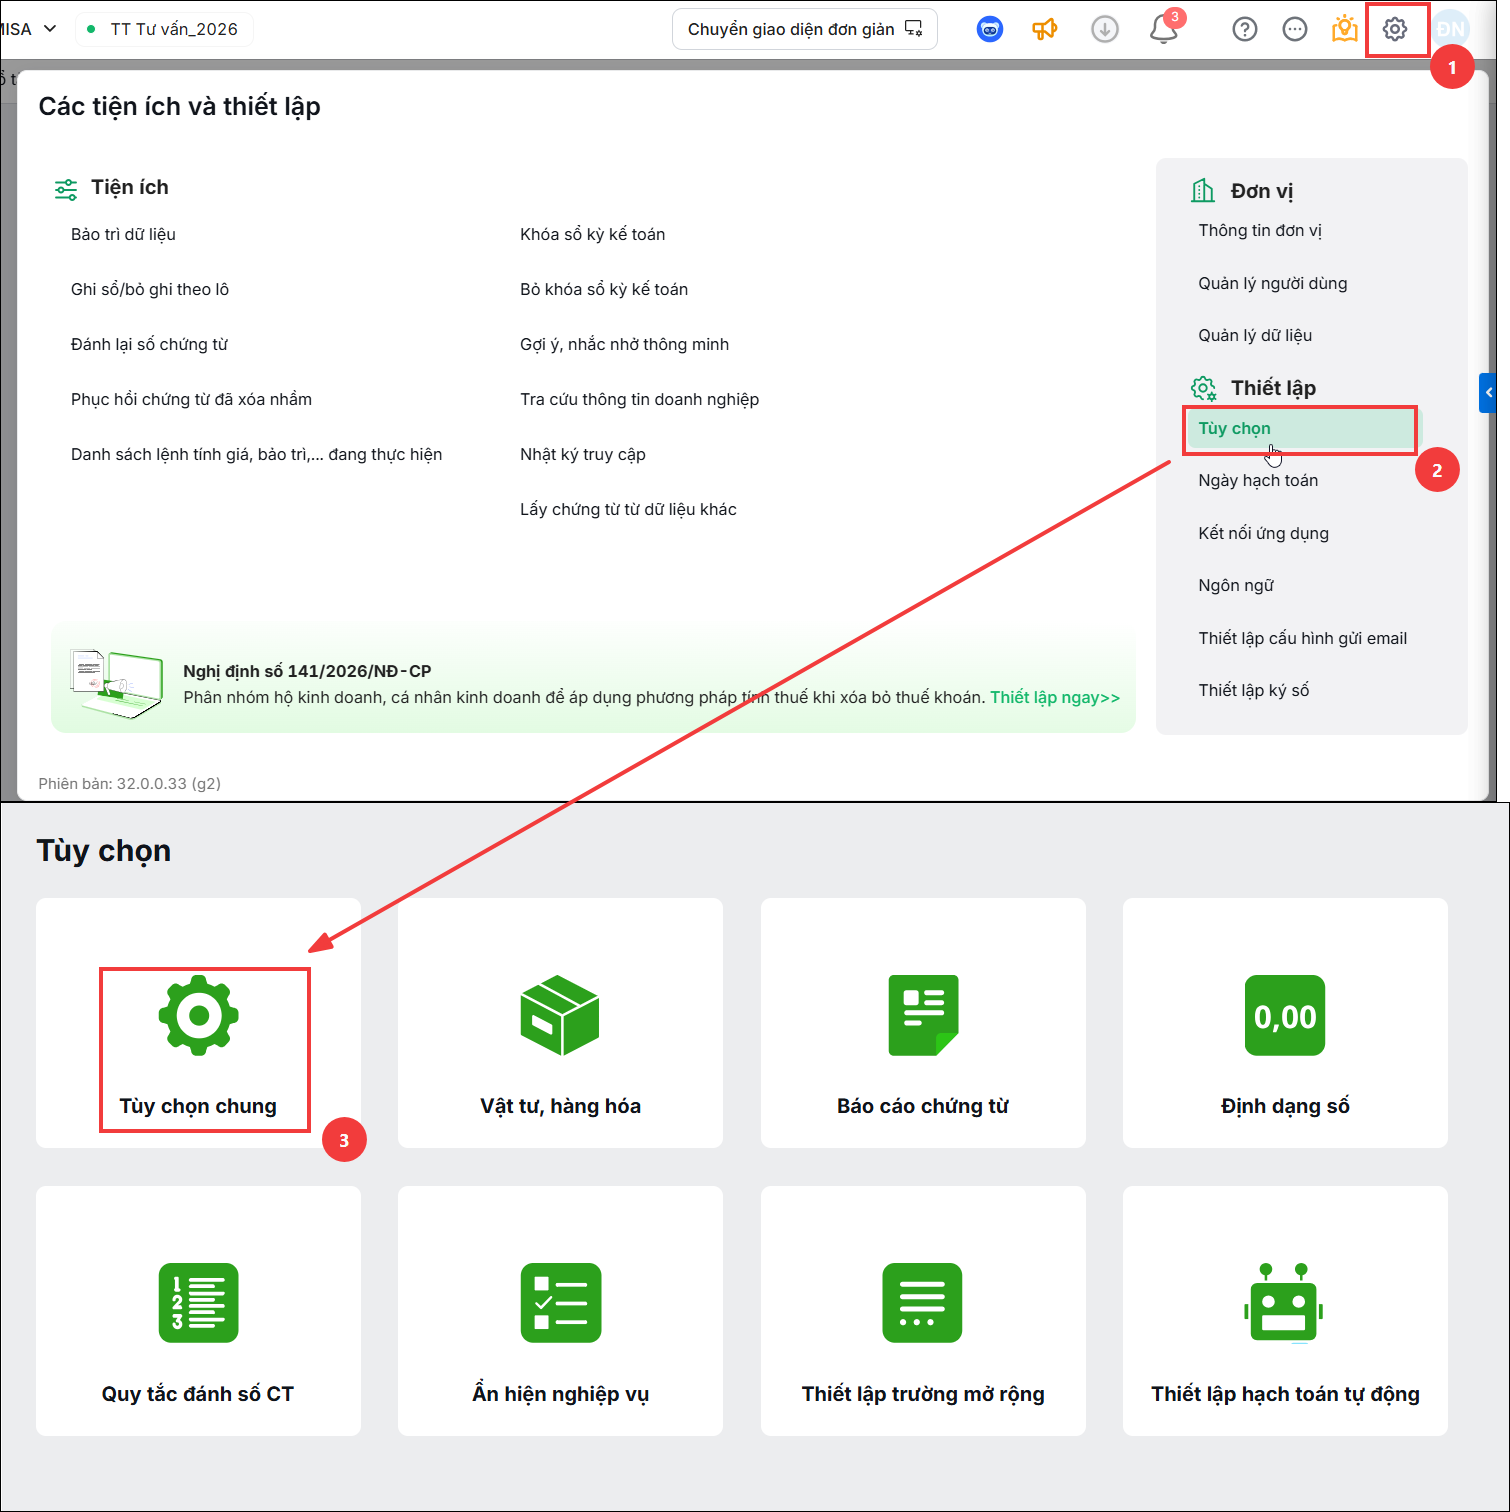Viewport: 1510px width, 1512px height.
Task: Open Gợi ý, nhắc nhở thông minh
Action: pos(624,344)
